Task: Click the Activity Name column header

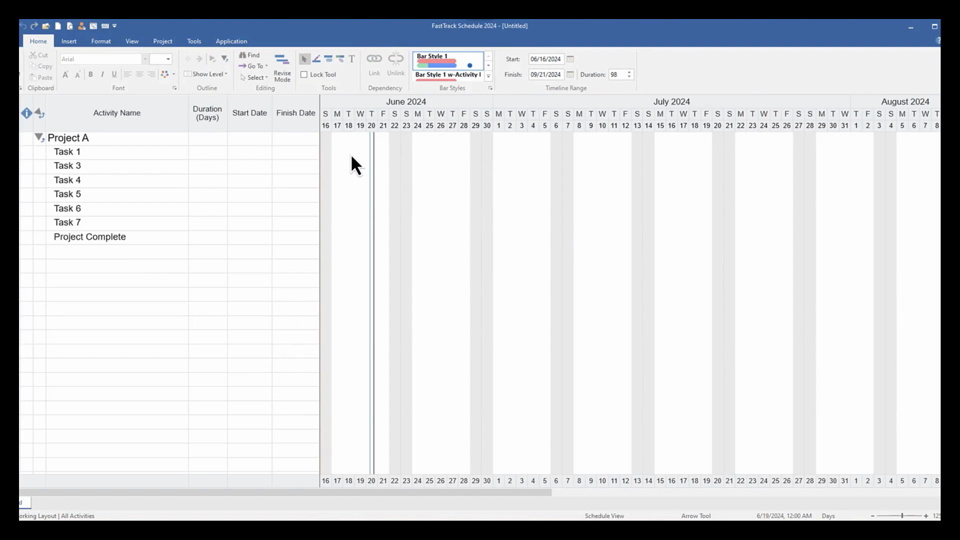Action: click(x=117, y=113)
